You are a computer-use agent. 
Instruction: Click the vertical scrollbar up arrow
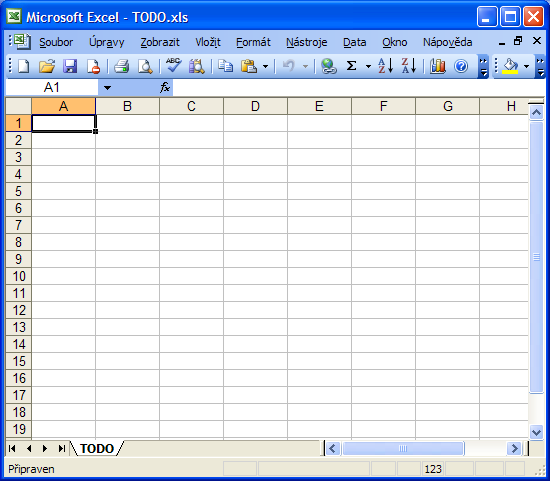pyautogui.click(x=536, y=113)
